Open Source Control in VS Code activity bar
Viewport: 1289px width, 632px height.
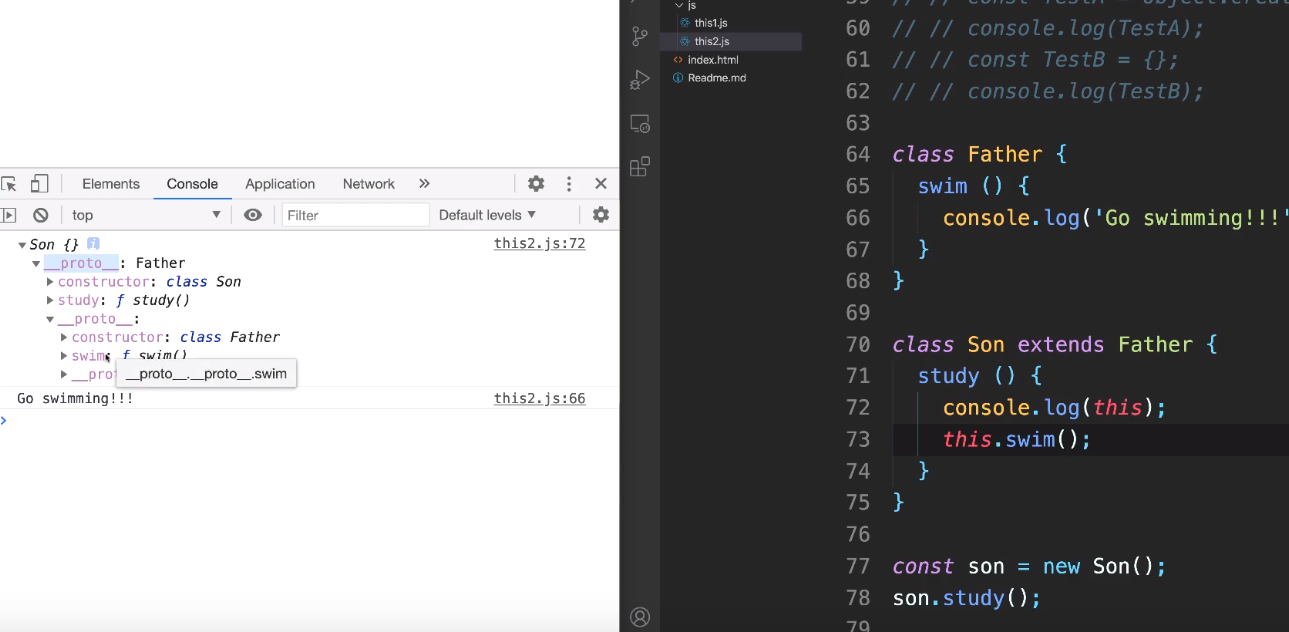coord(640,37)
